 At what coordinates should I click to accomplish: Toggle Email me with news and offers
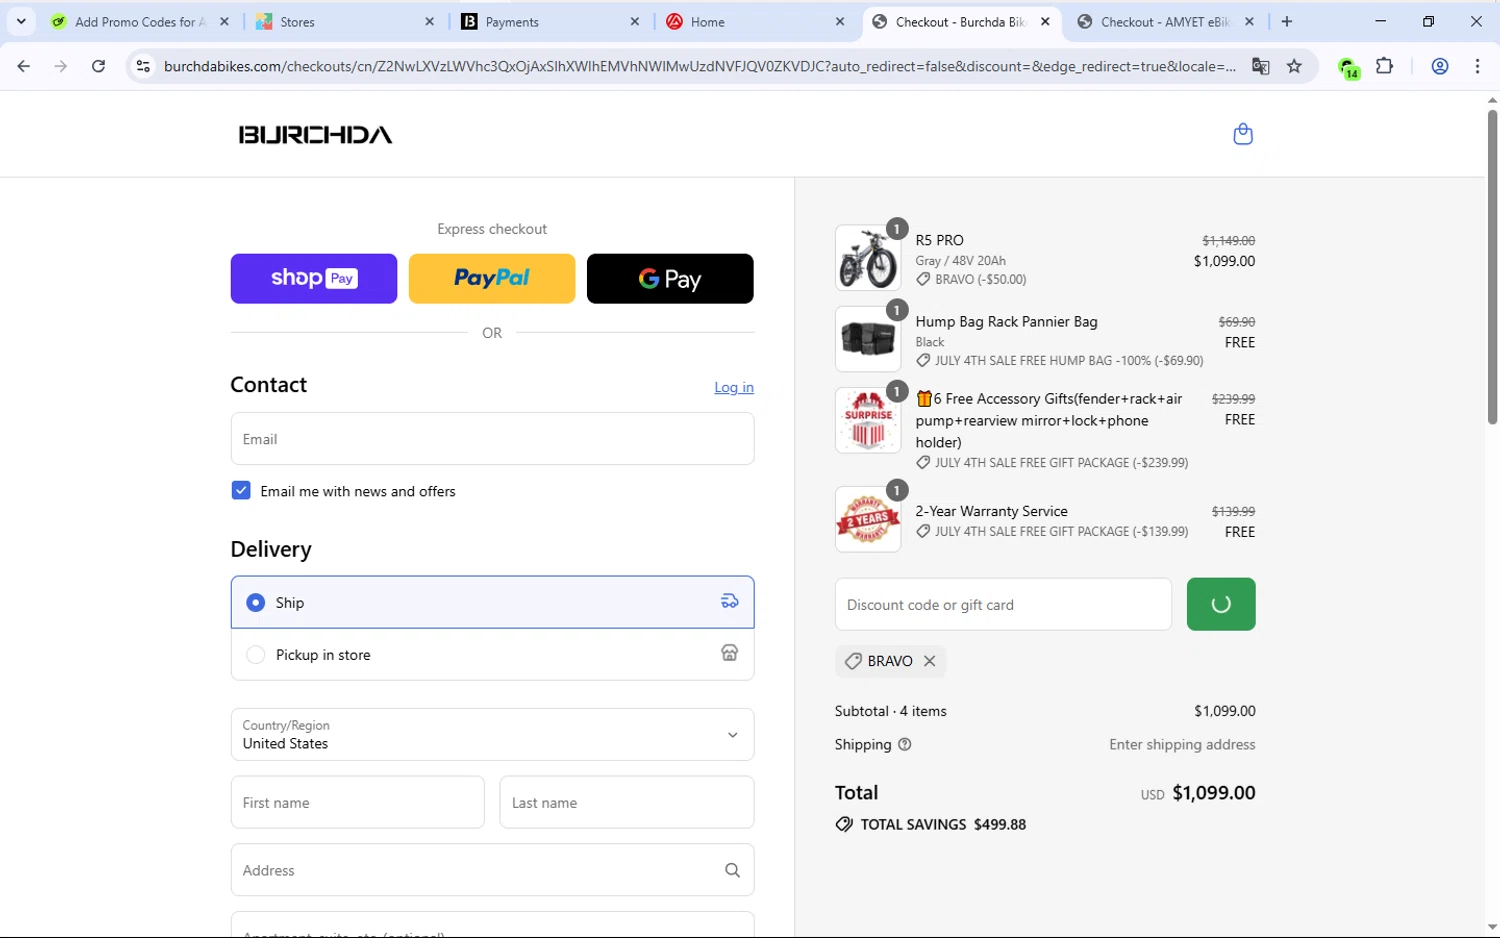pyautogui.click(x=241, y=490)
